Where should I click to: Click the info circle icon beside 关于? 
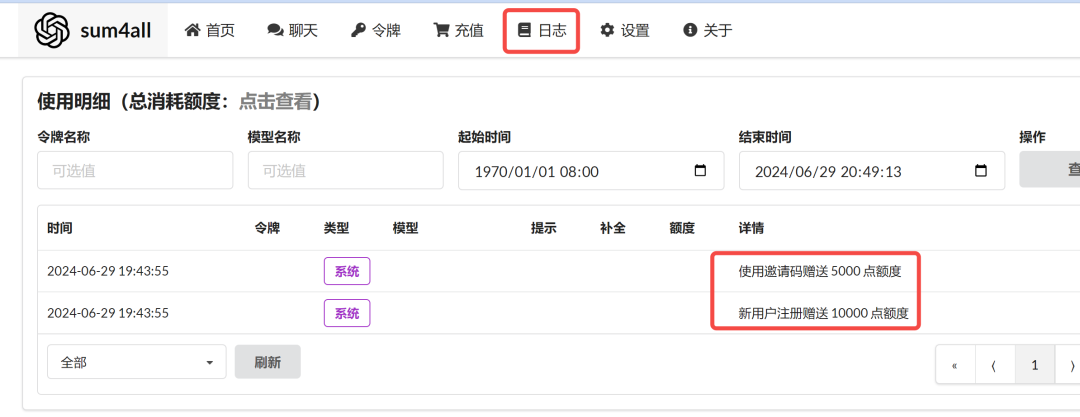689,30
